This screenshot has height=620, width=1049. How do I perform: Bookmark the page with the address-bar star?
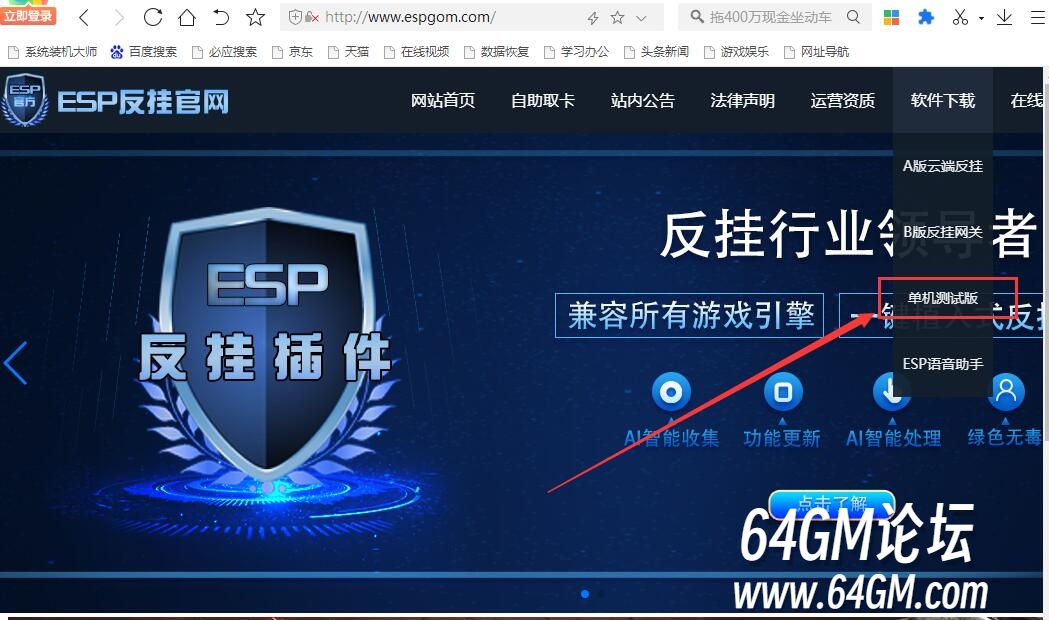click(x=617, y=17)
